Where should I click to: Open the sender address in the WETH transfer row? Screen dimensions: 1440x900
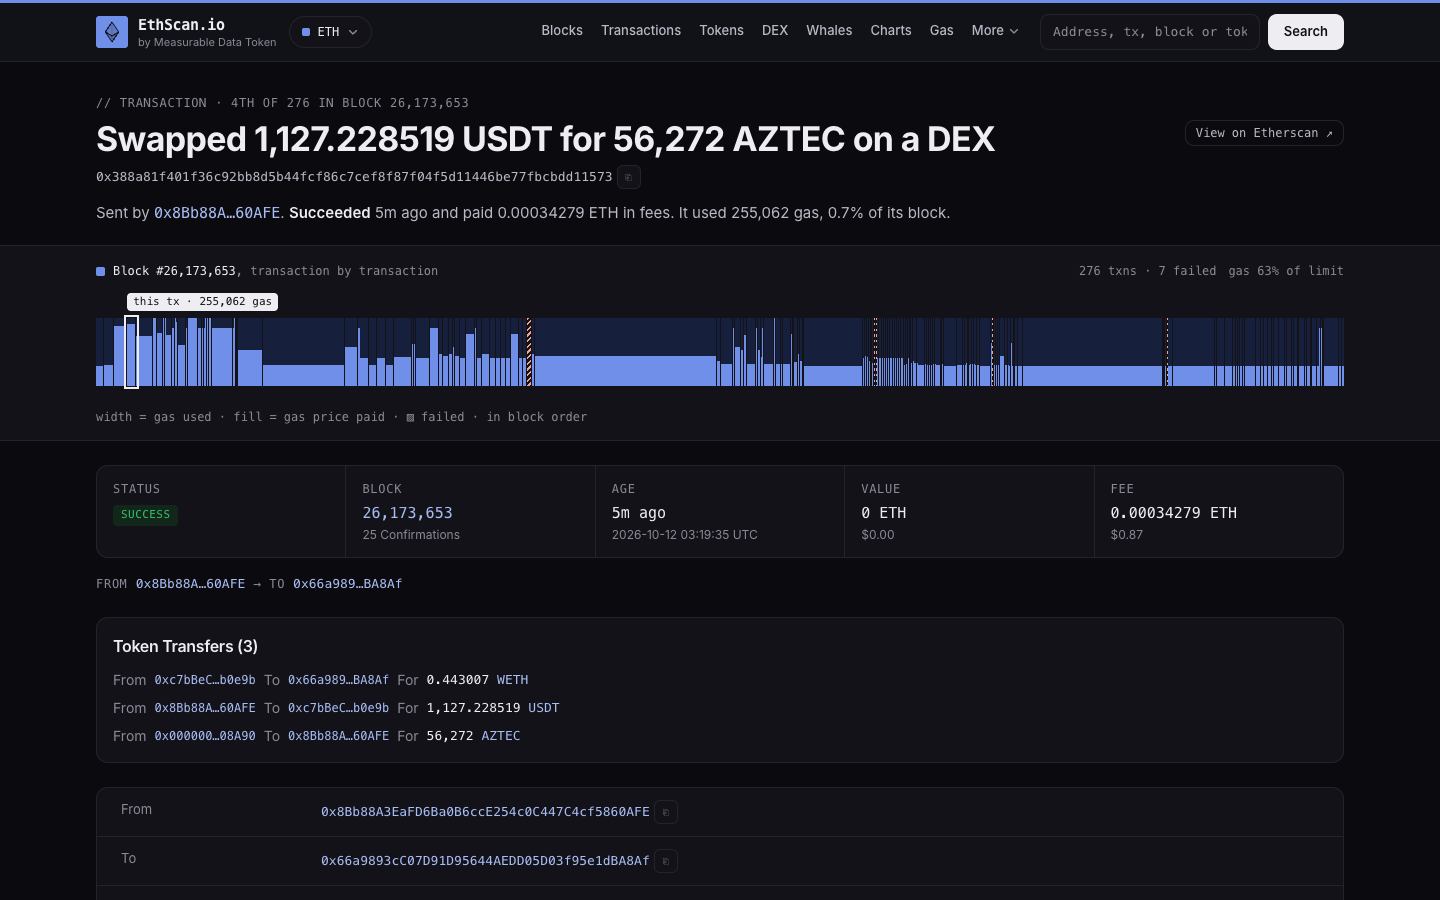(205, 680)
